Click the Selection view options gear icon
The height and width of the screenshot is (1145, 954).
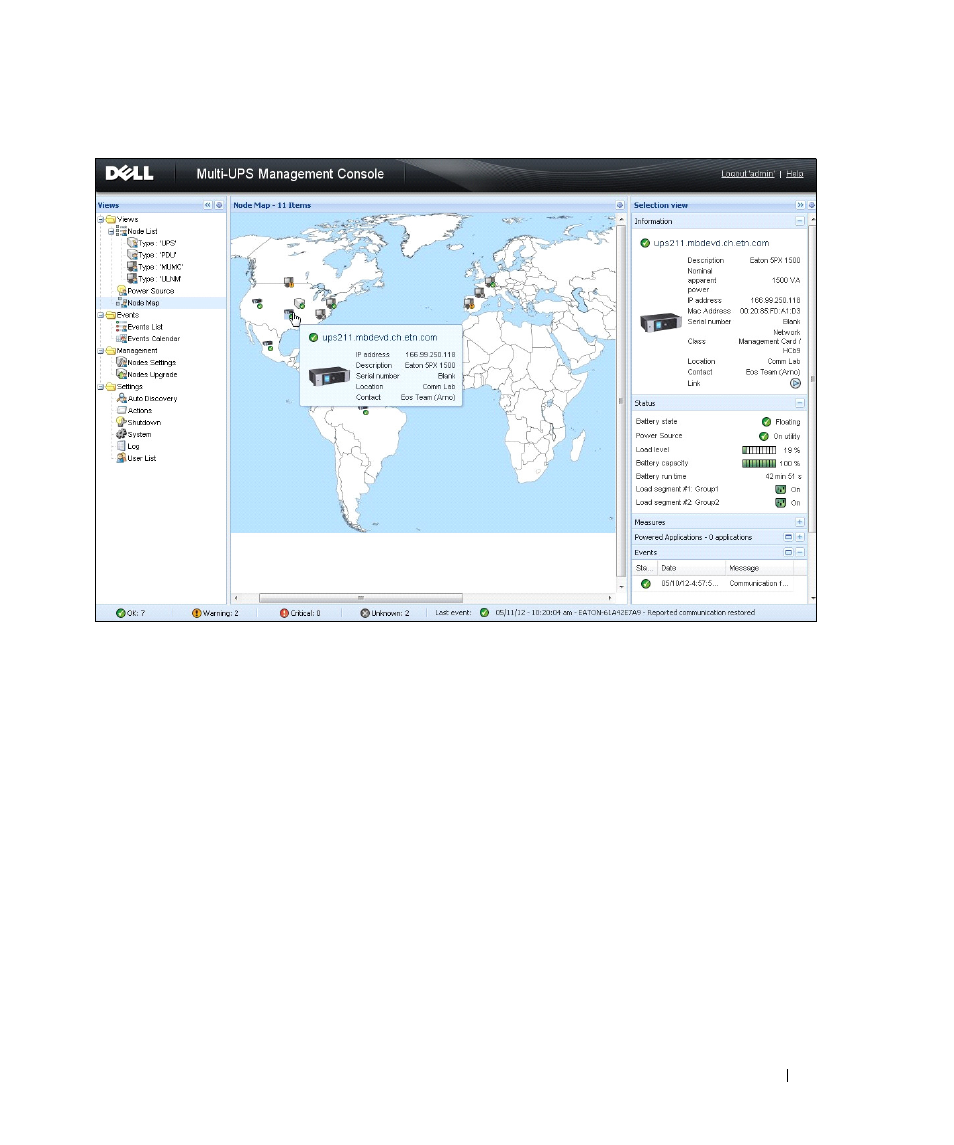(812, 205)
